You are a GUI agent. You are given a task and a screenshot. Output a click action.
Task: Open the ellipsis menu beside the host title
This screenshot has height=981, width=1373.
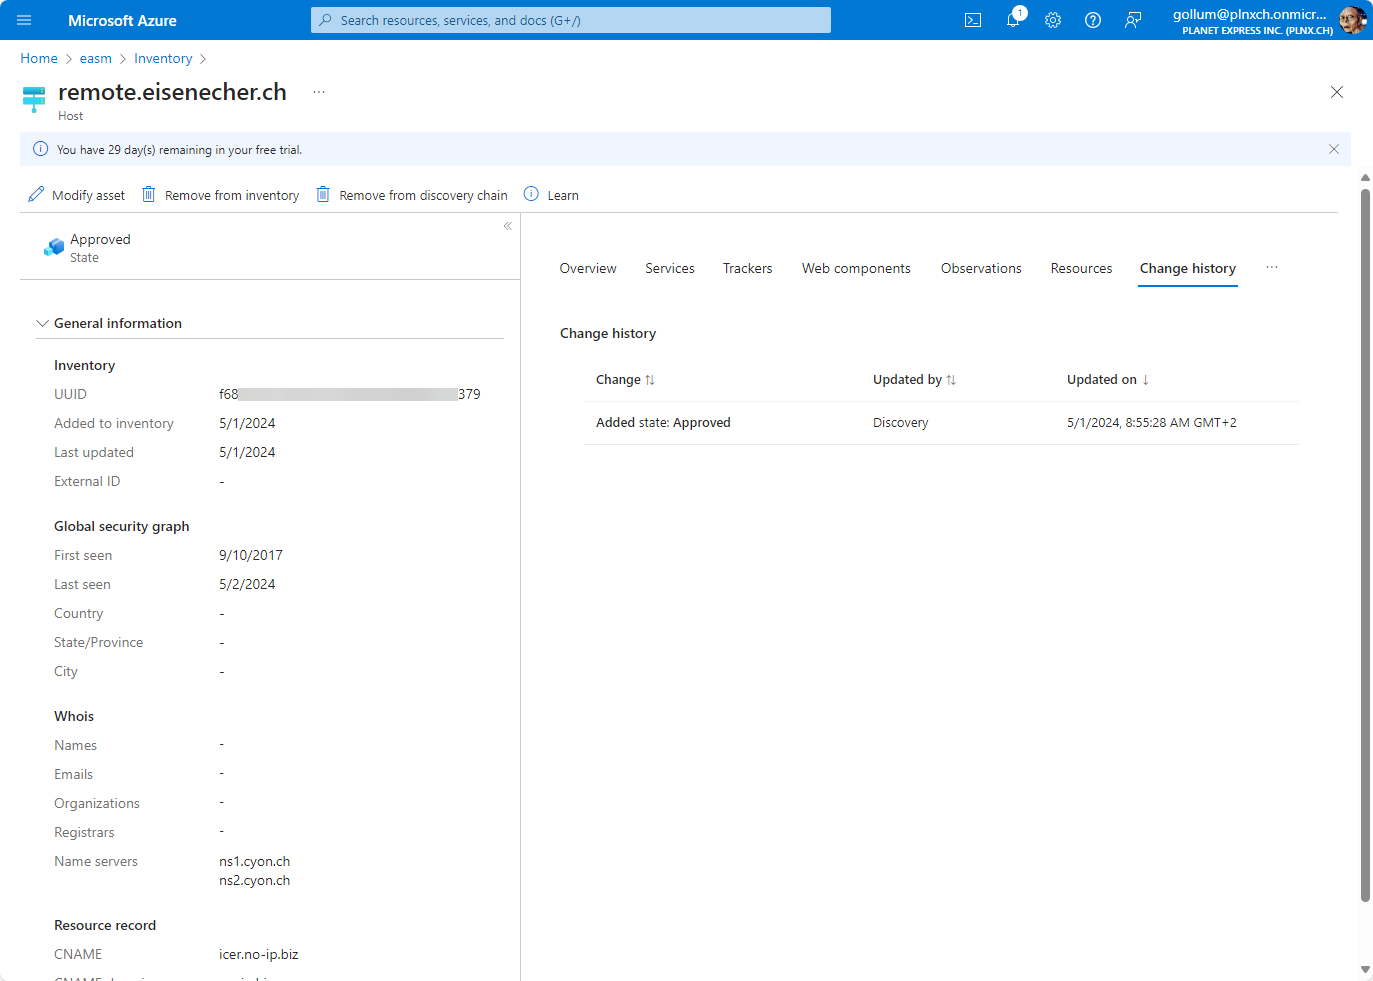(x=319, y=92)
